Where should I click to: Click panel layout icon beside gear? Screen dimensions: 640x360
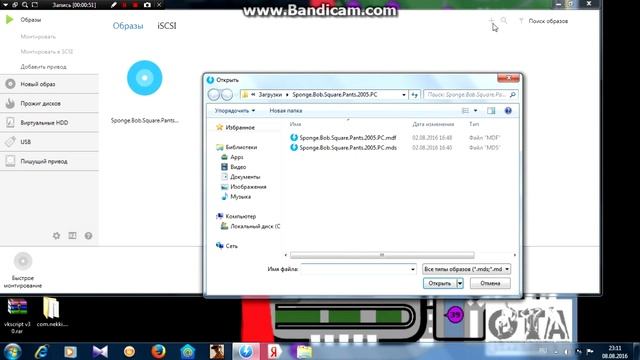[72, 236]
